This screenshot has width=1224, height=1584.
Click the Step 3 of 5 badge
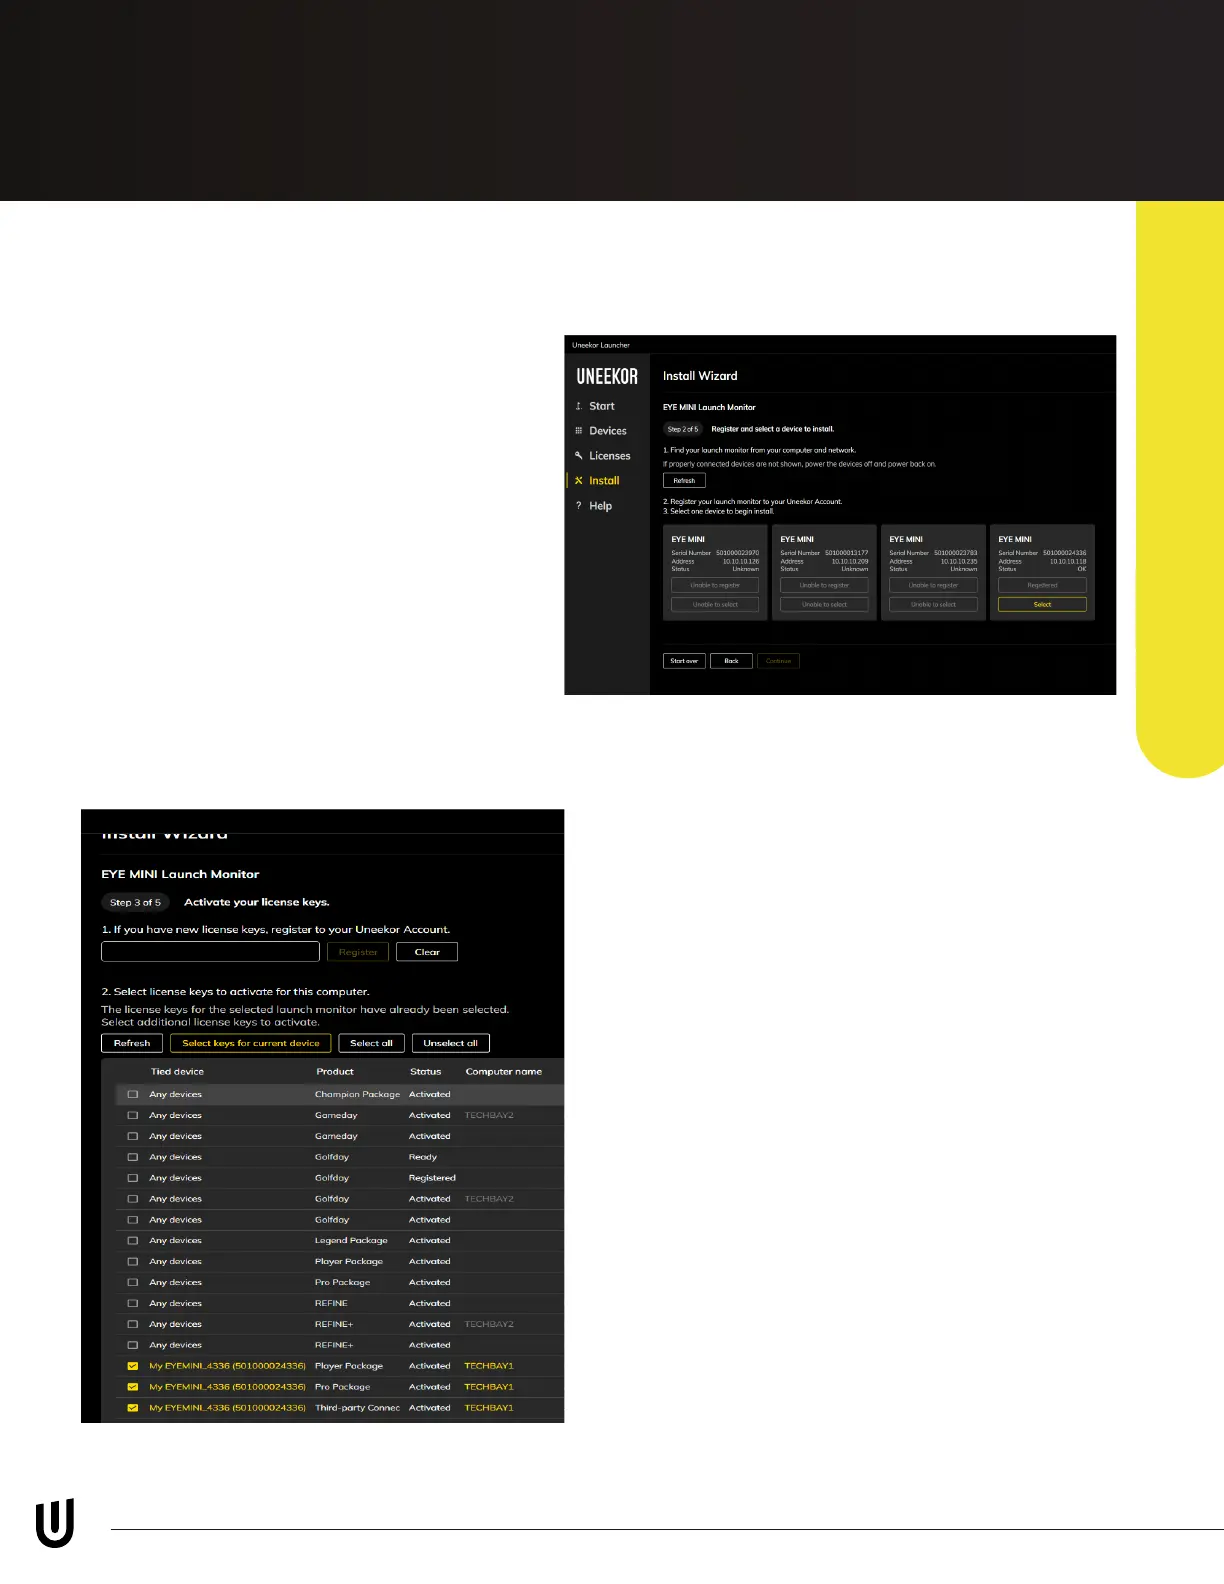(x=135, y=902)
